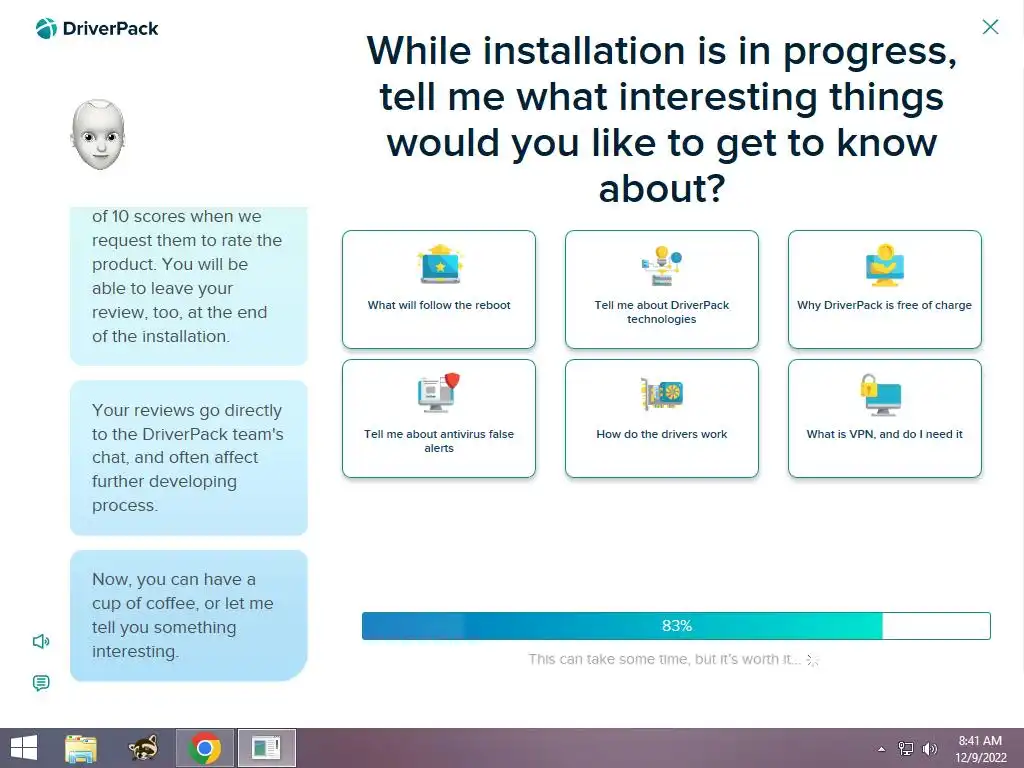Click the graphics card drivers icon
1024x768 pixels.
click(x=662, y=393)
